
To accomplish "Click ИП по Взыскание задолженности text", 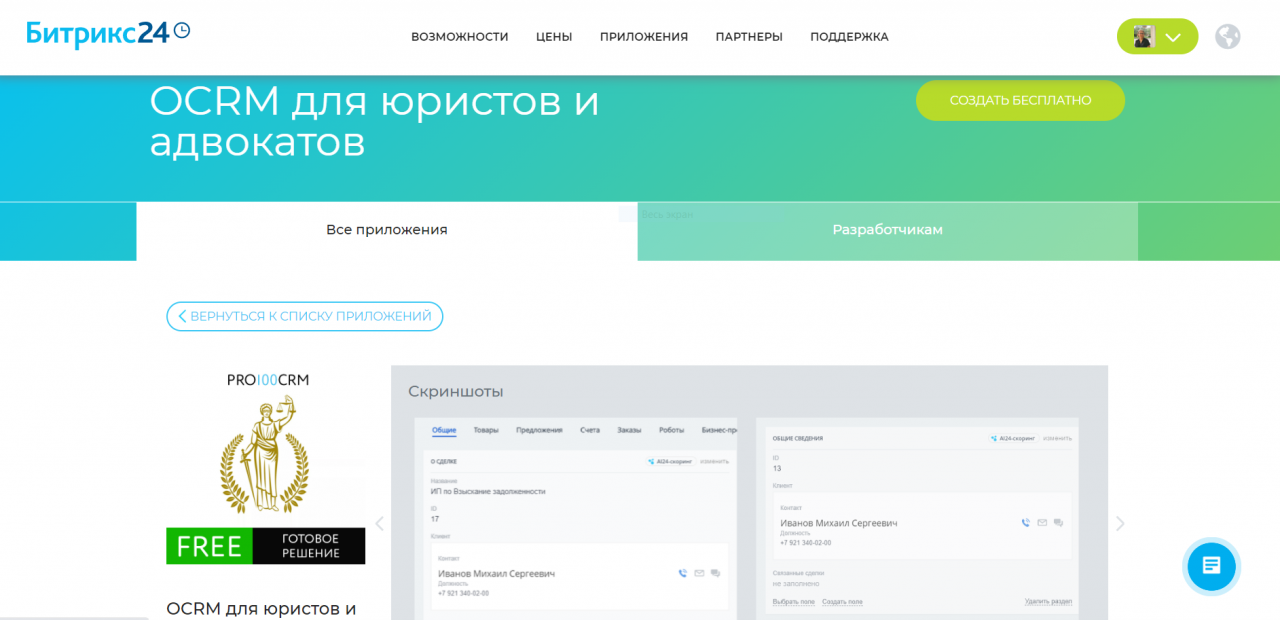I will click(x=488, y=492).
